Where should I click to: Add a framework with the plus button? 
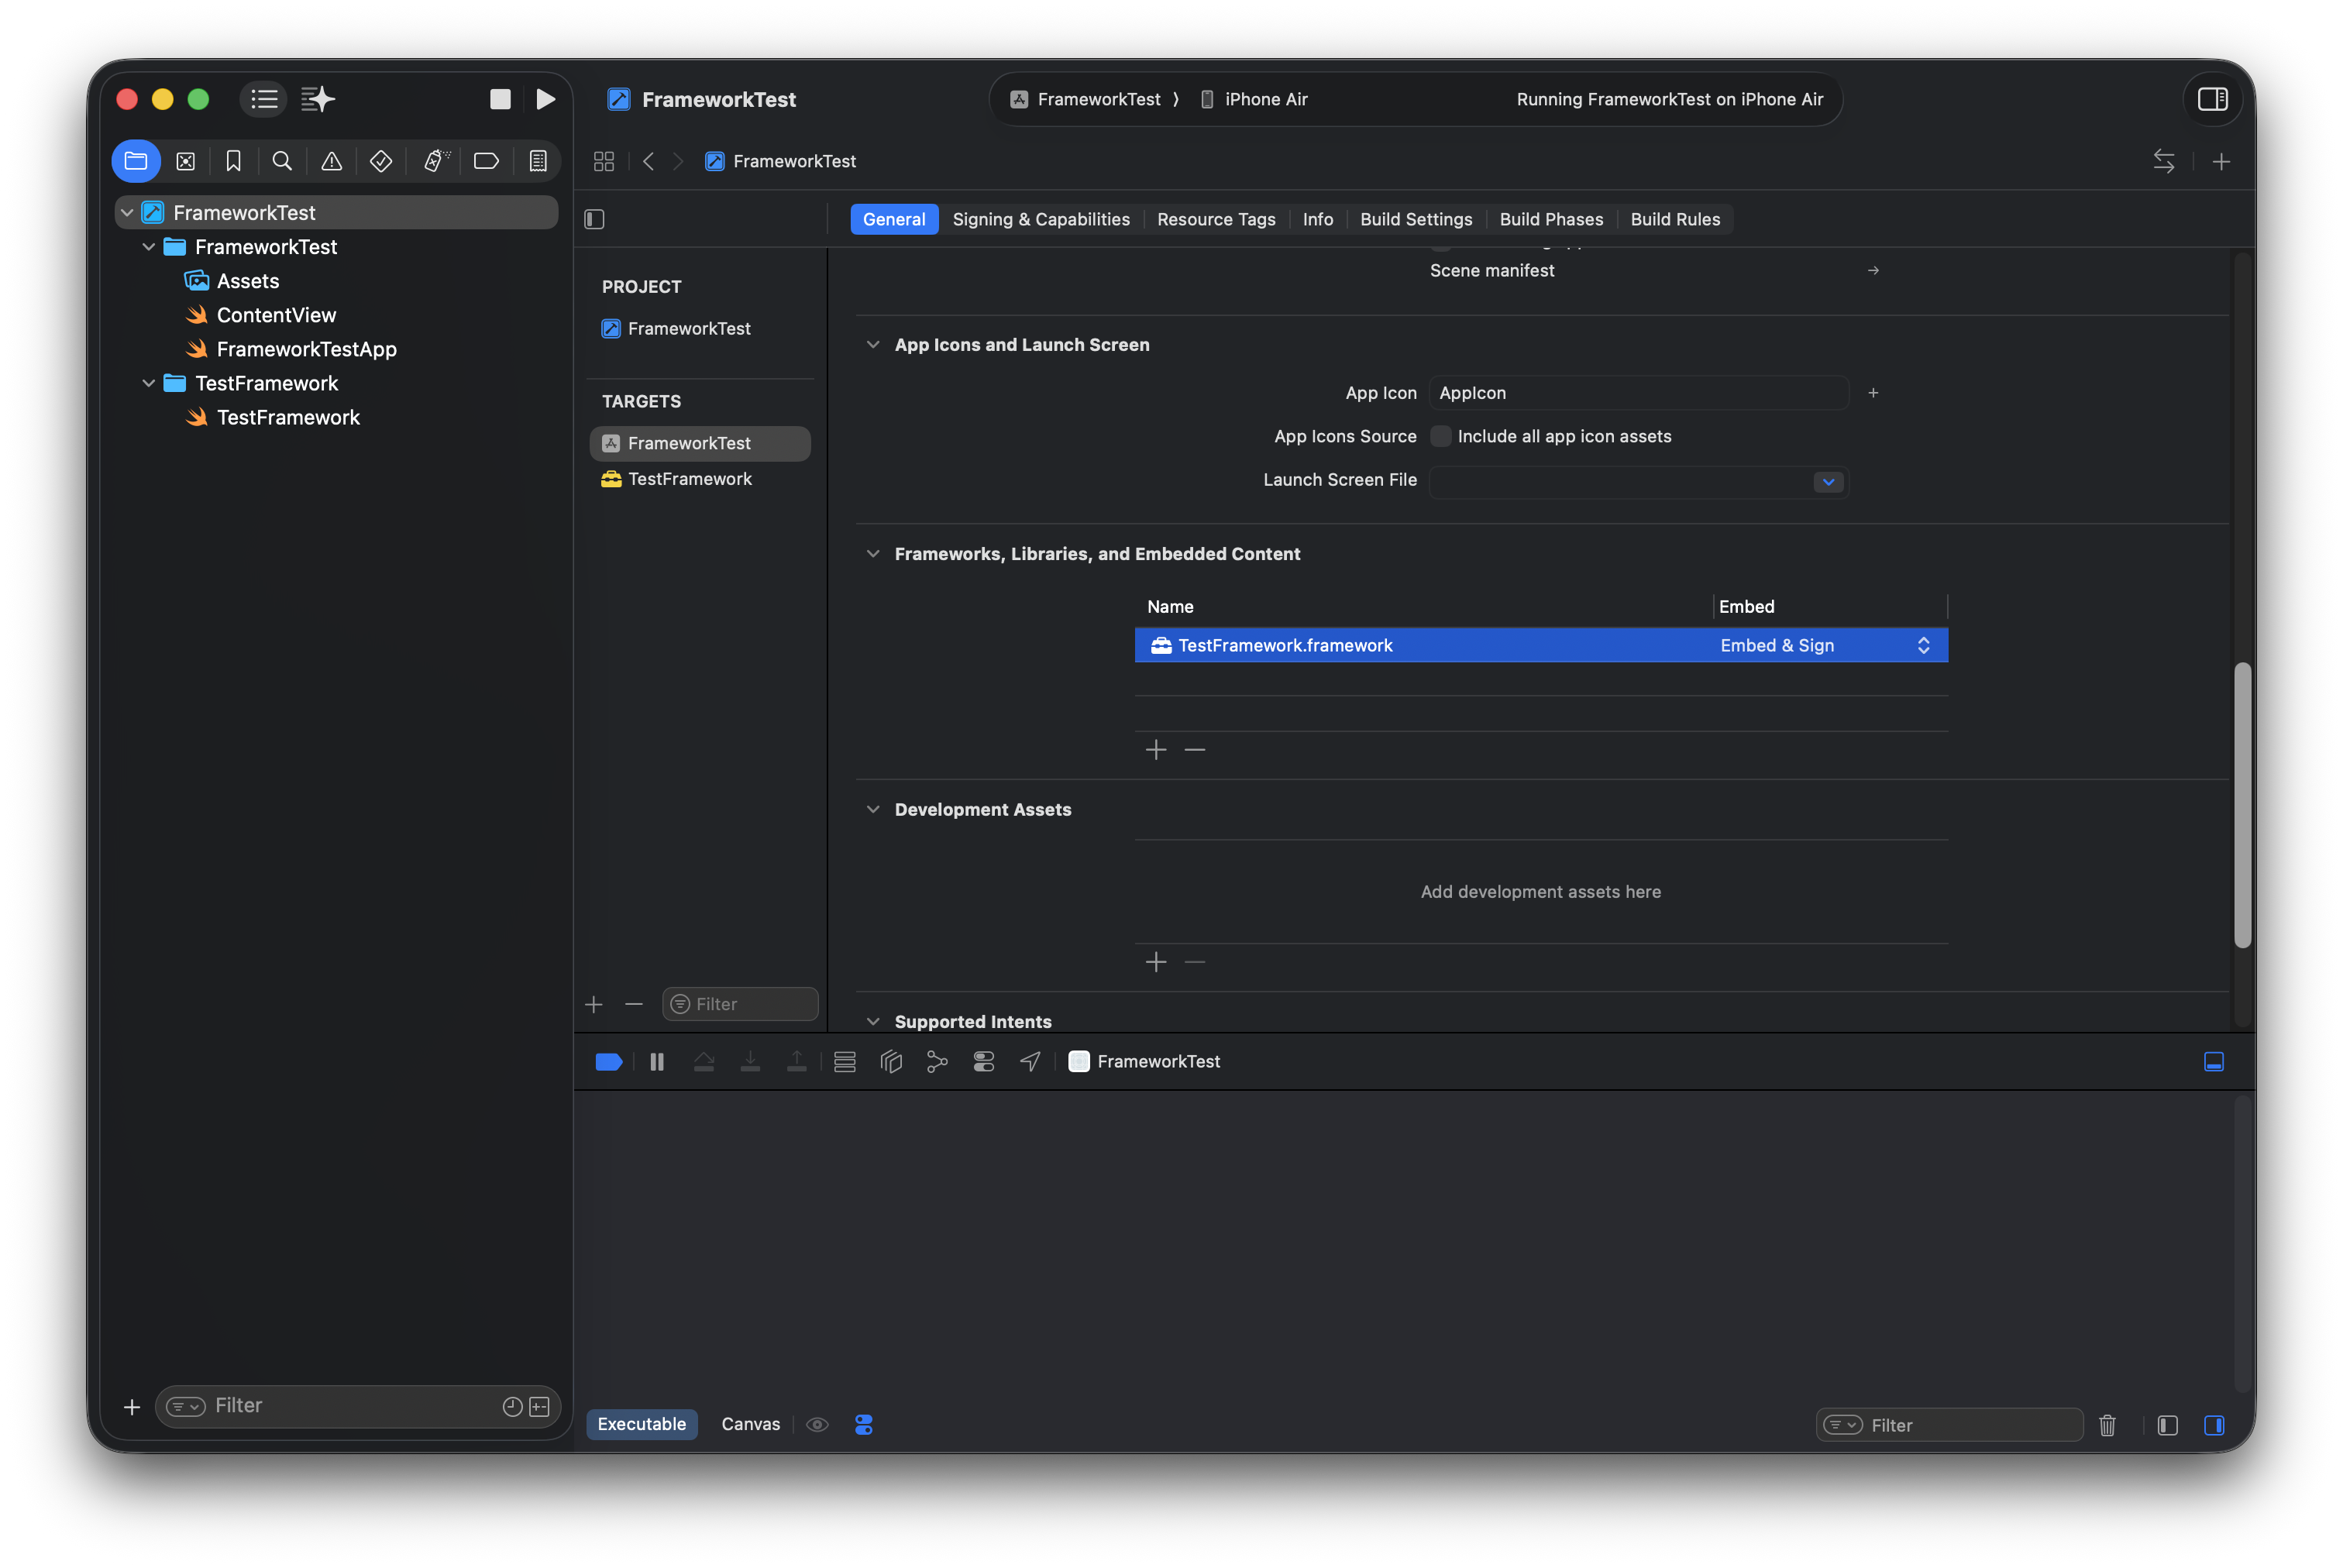point(1156,750)
